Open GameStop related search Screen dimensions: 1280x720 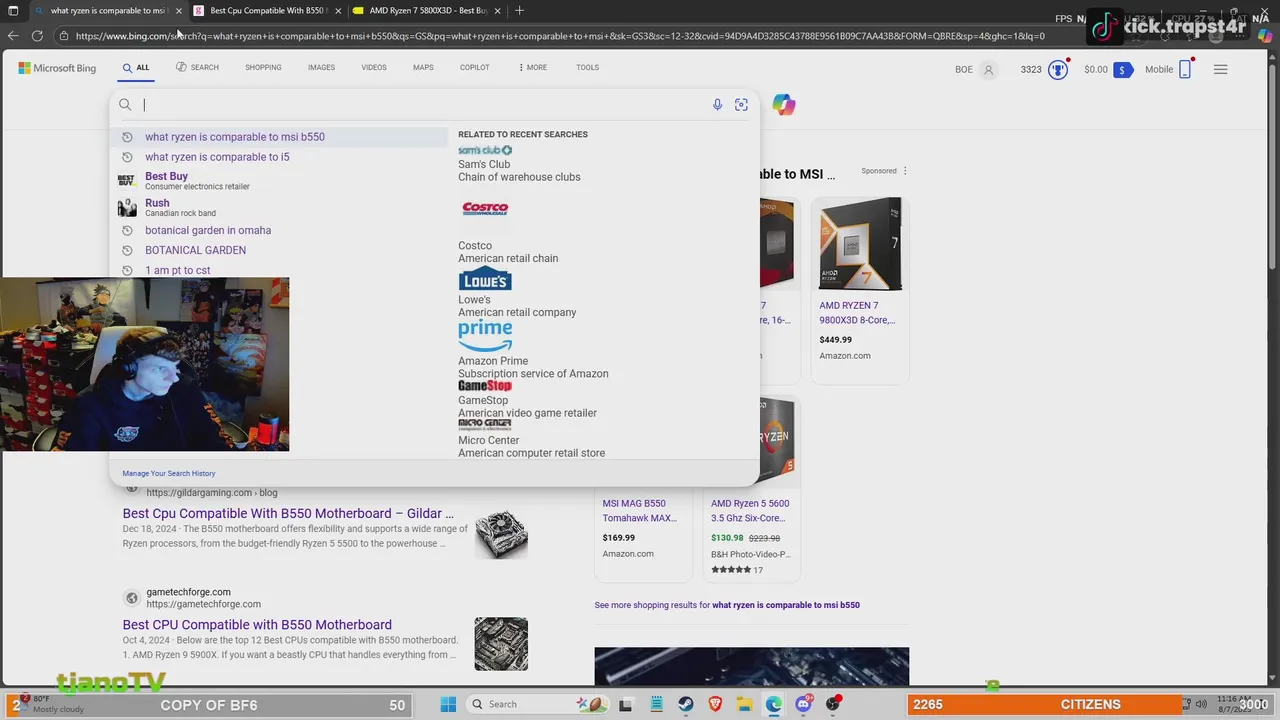tap(527, 399)
